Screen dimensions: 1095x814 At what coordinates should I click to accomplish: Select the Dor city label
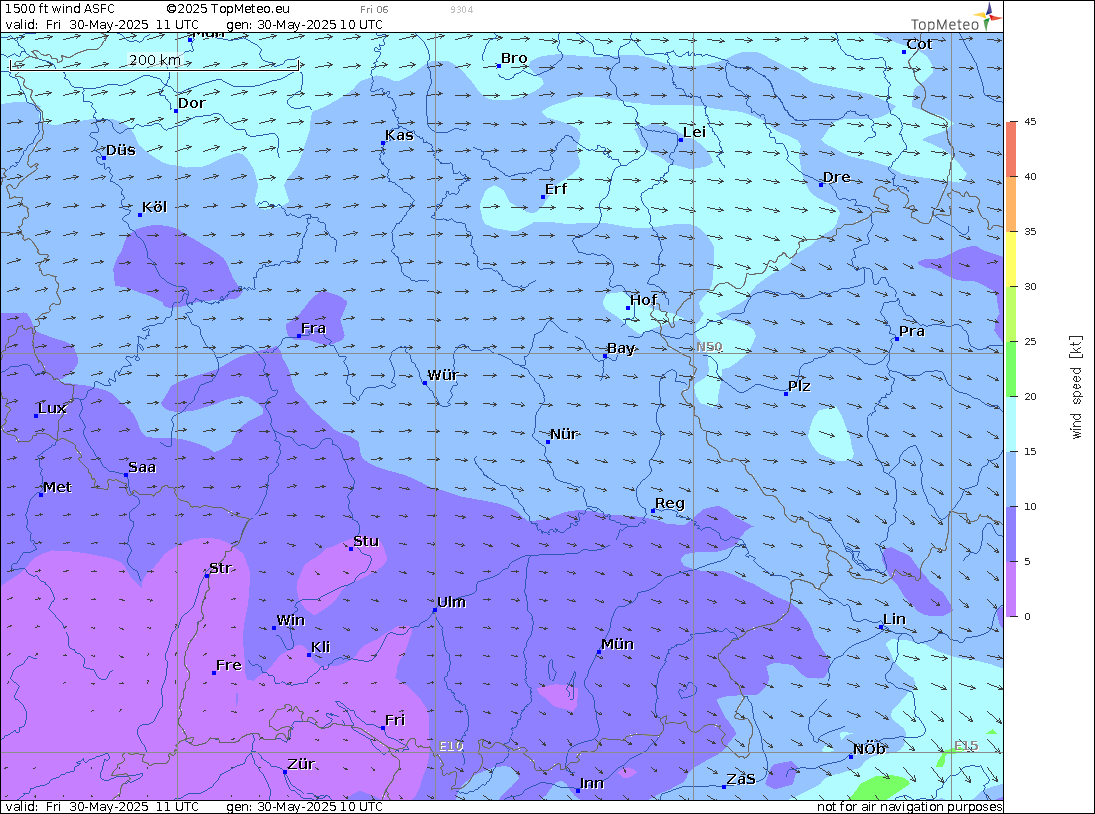191,103
